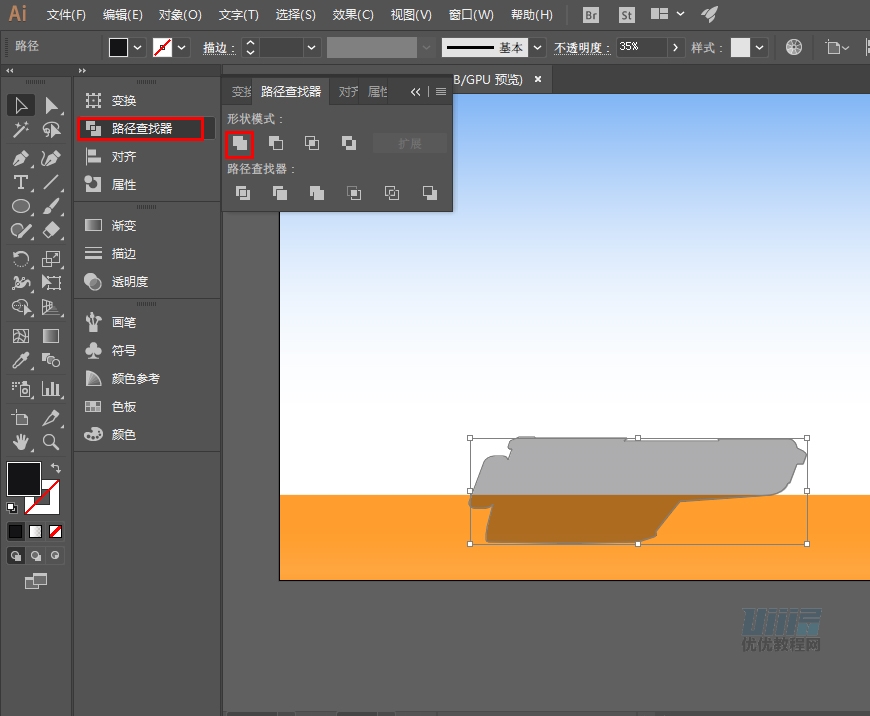Click Minus Front in Pathfinder panel
This screenshot has height=716, width=870.
point(276,144)
